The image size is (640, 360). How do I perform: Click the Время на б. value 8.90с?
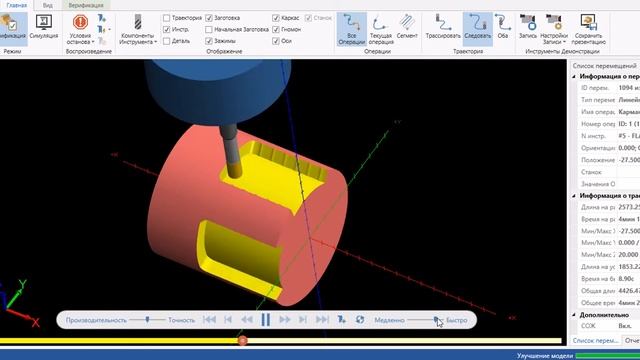[x=627, y=279]
